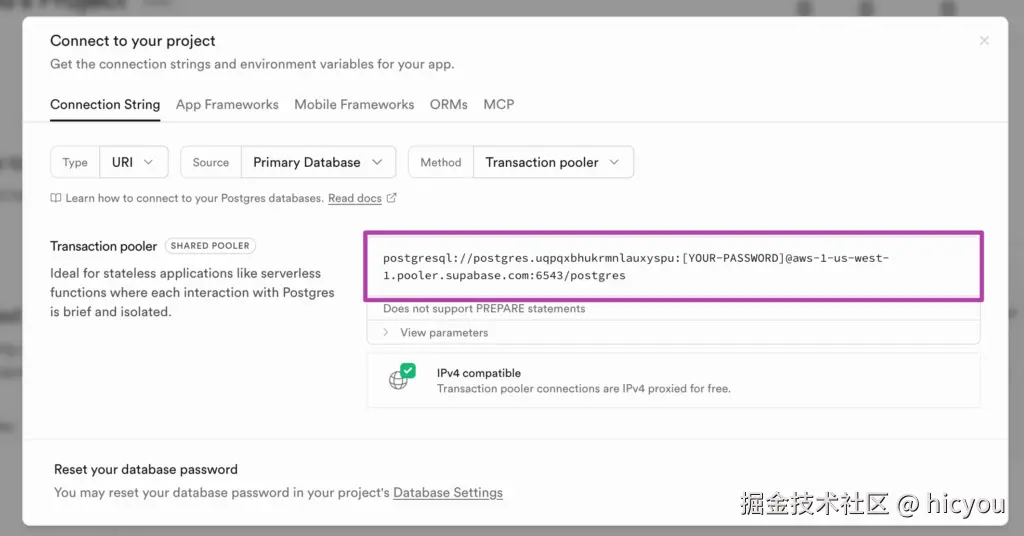Image resolution: width=1024 pixels, height=536 pixels.
Task: Click the Does not support PREPARE statements note
Action: [484, 309]
